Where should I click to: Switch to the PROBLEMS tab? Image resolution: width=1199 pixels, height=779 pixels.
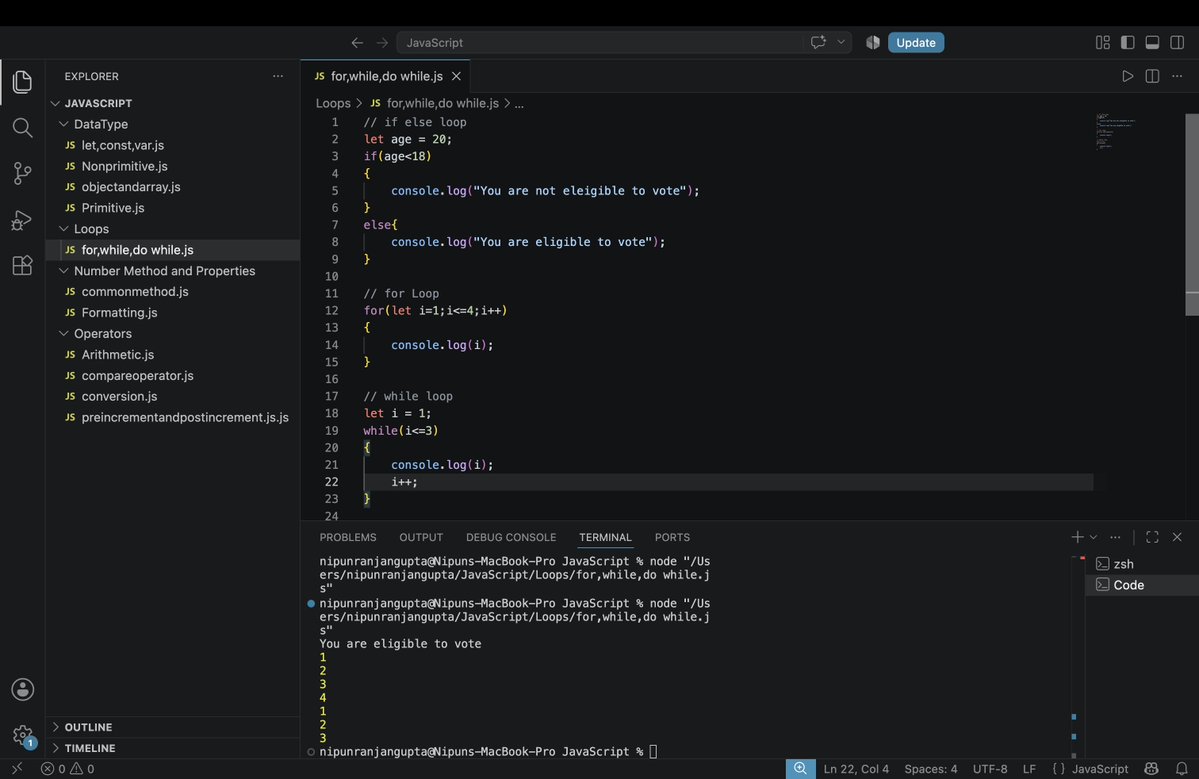point(348,537)
